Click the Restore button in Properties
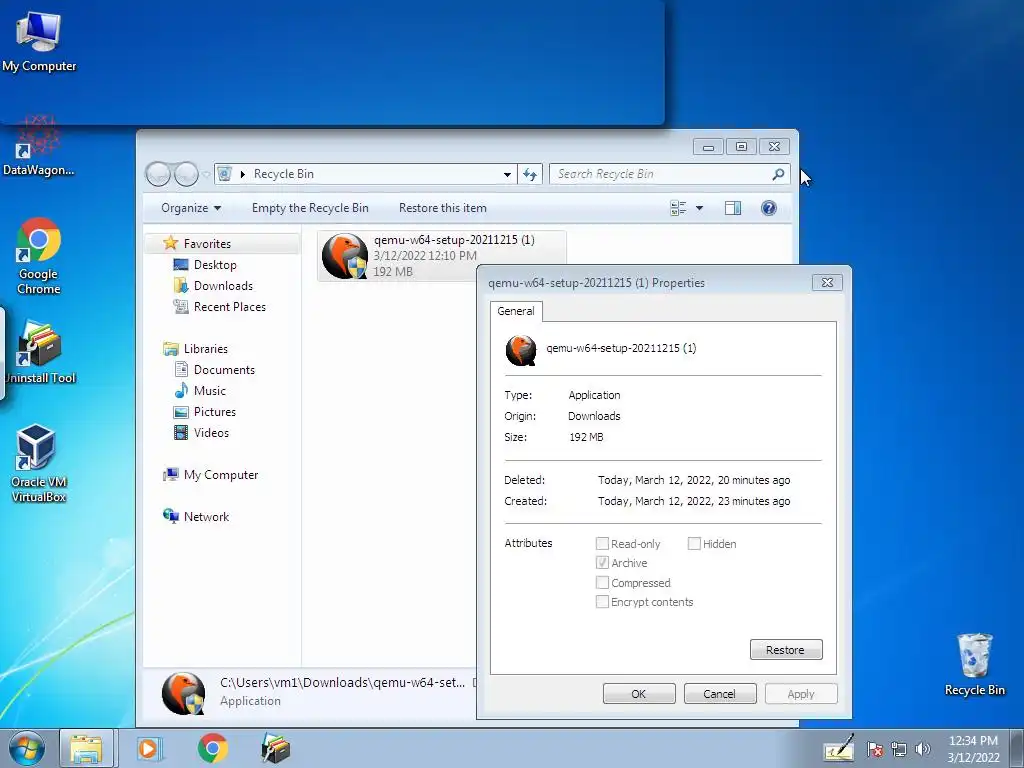Screen dimensions: 1024x768 tap(786, 650)
